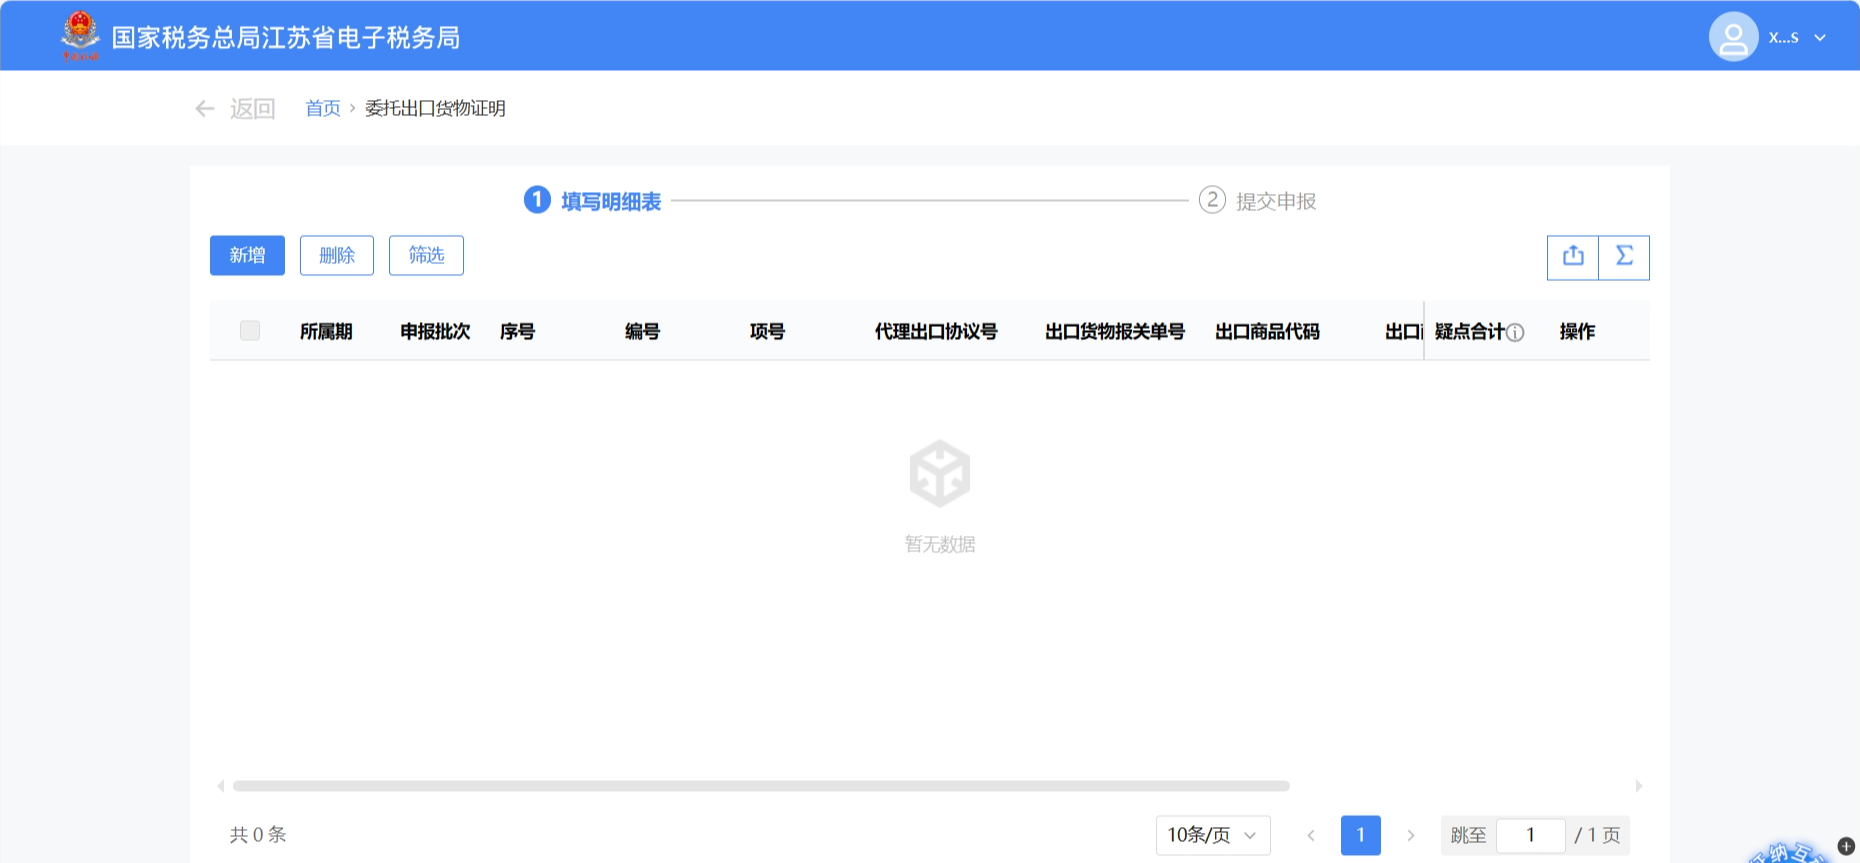Select step 2 提交申报
Viewport: 1860px width, 863px height.
click(1258, 201)
